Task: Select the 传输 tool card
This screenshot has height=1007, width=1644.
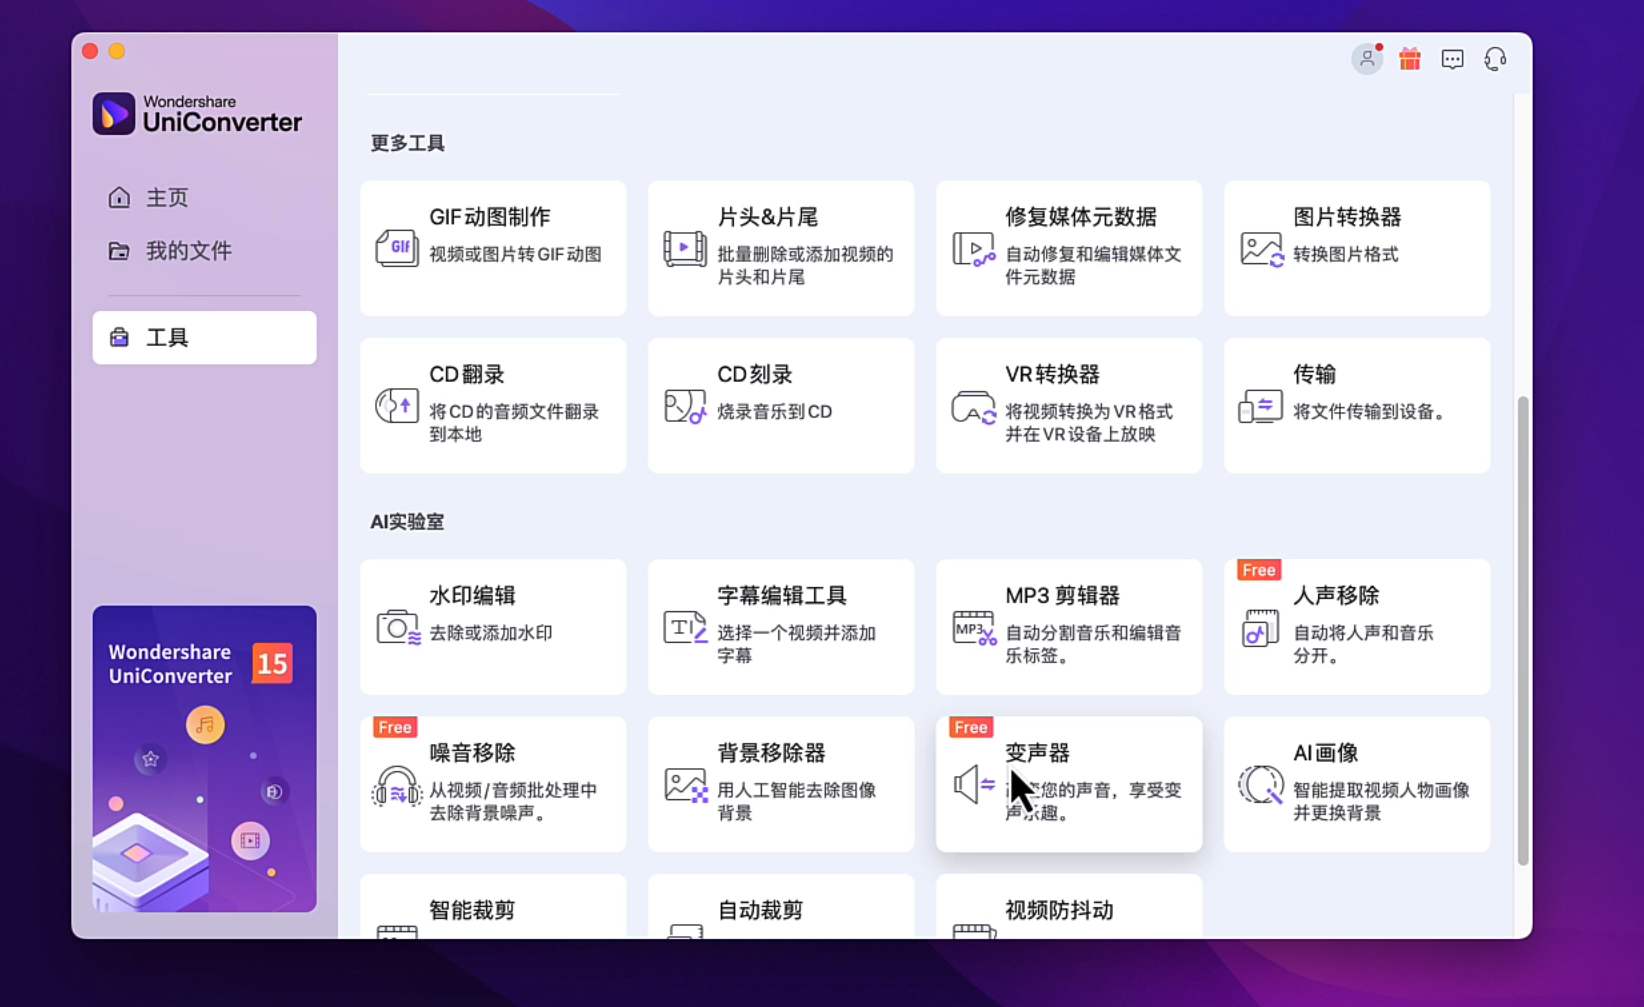Action: [1356, 405]
